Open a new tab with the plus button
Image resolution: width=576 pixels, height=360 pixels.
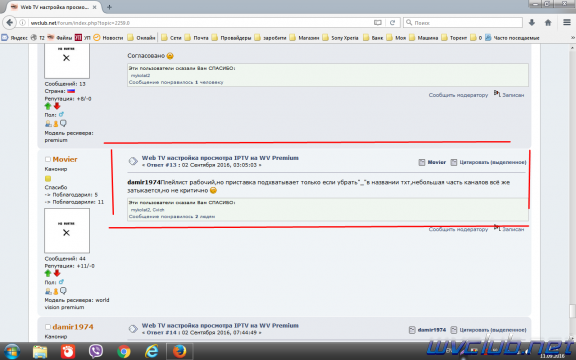tap(109, 7)
